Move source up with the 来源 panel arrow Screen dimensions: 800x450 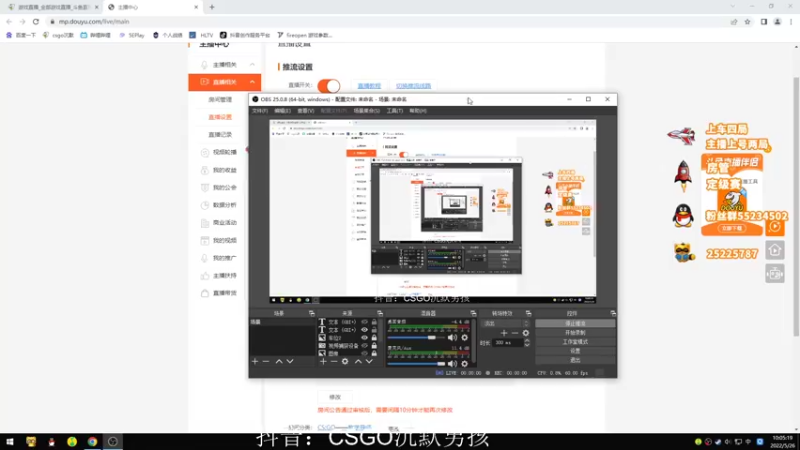tap(358, 361)
